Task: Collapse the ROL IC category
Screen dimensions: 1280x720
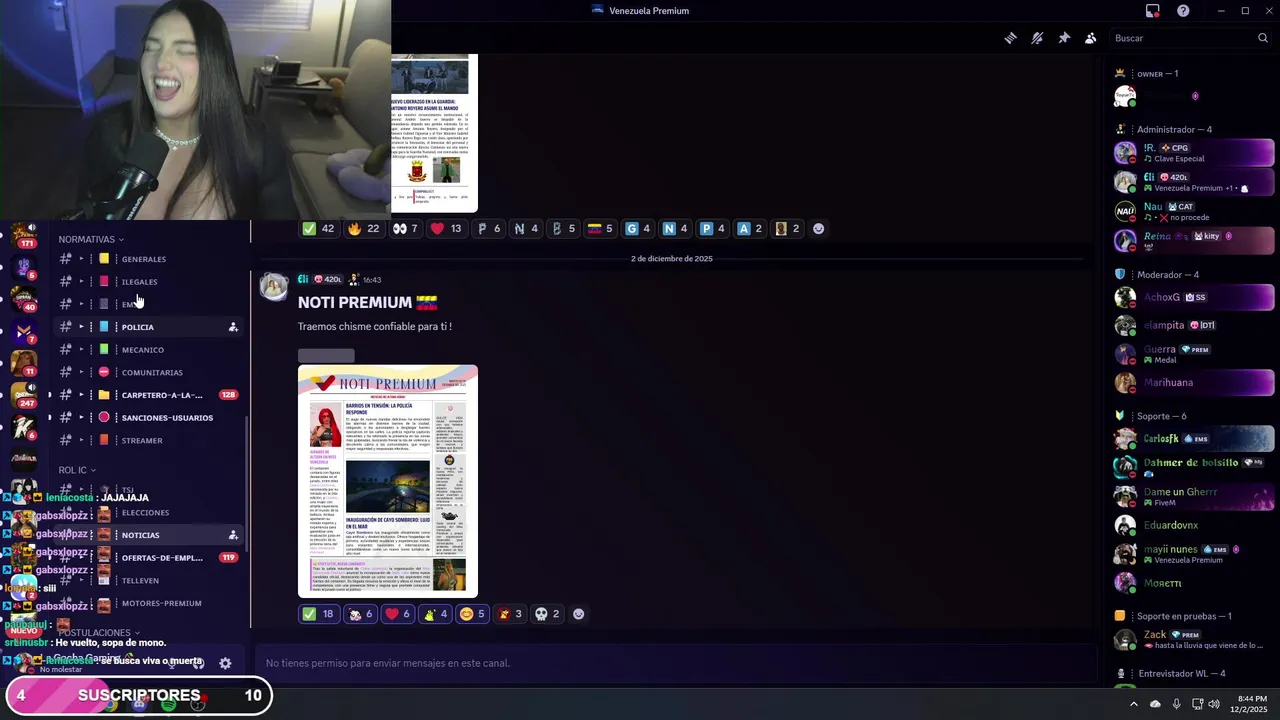Action: click(x=77, y=470)
